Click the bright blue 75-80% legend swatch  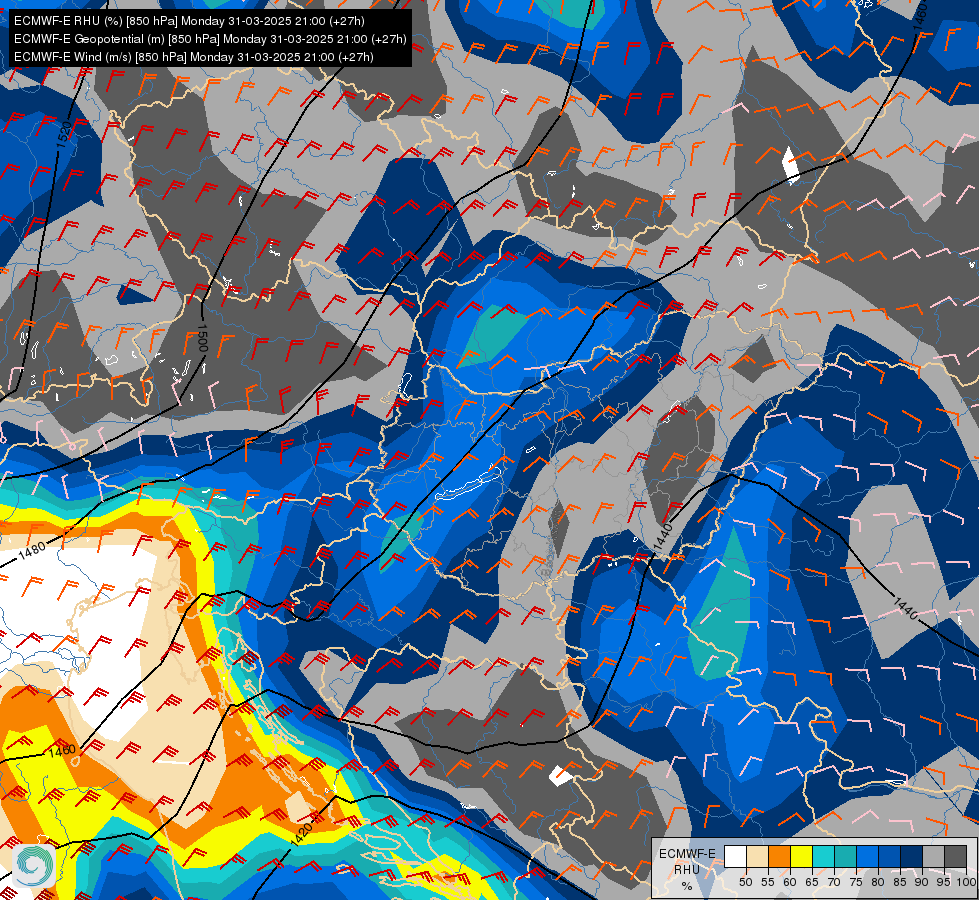click(x=867, y=856)
